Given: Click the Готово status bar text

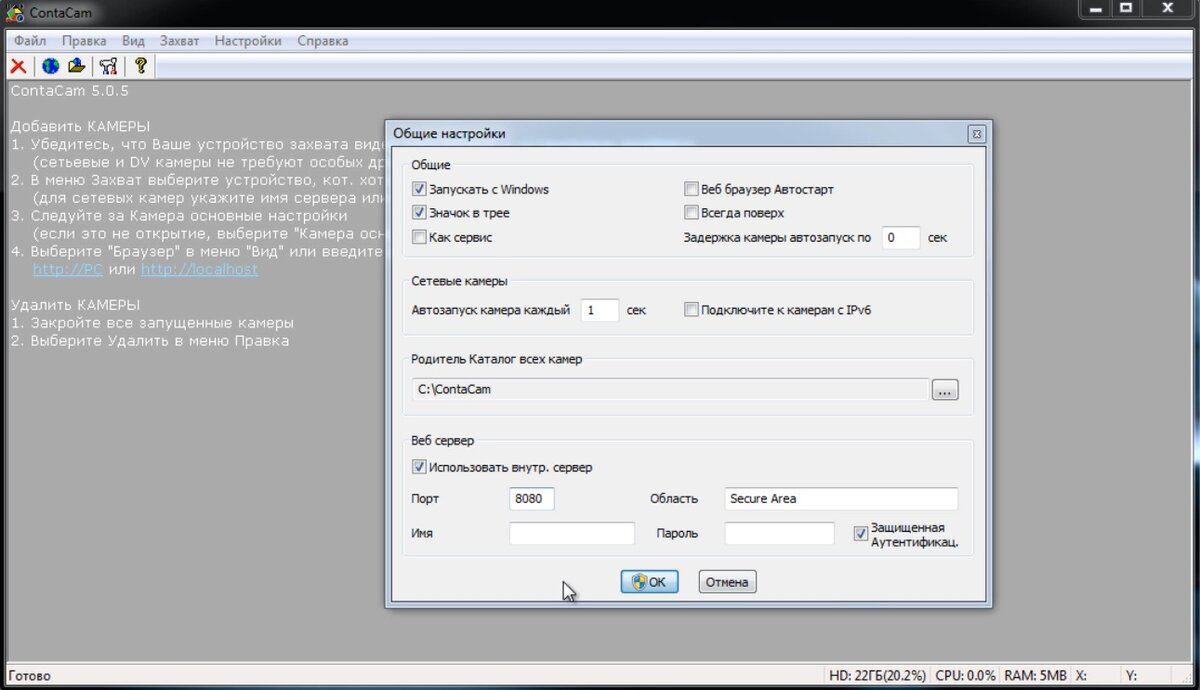Looking at the screenshot, I should point(29,676).
